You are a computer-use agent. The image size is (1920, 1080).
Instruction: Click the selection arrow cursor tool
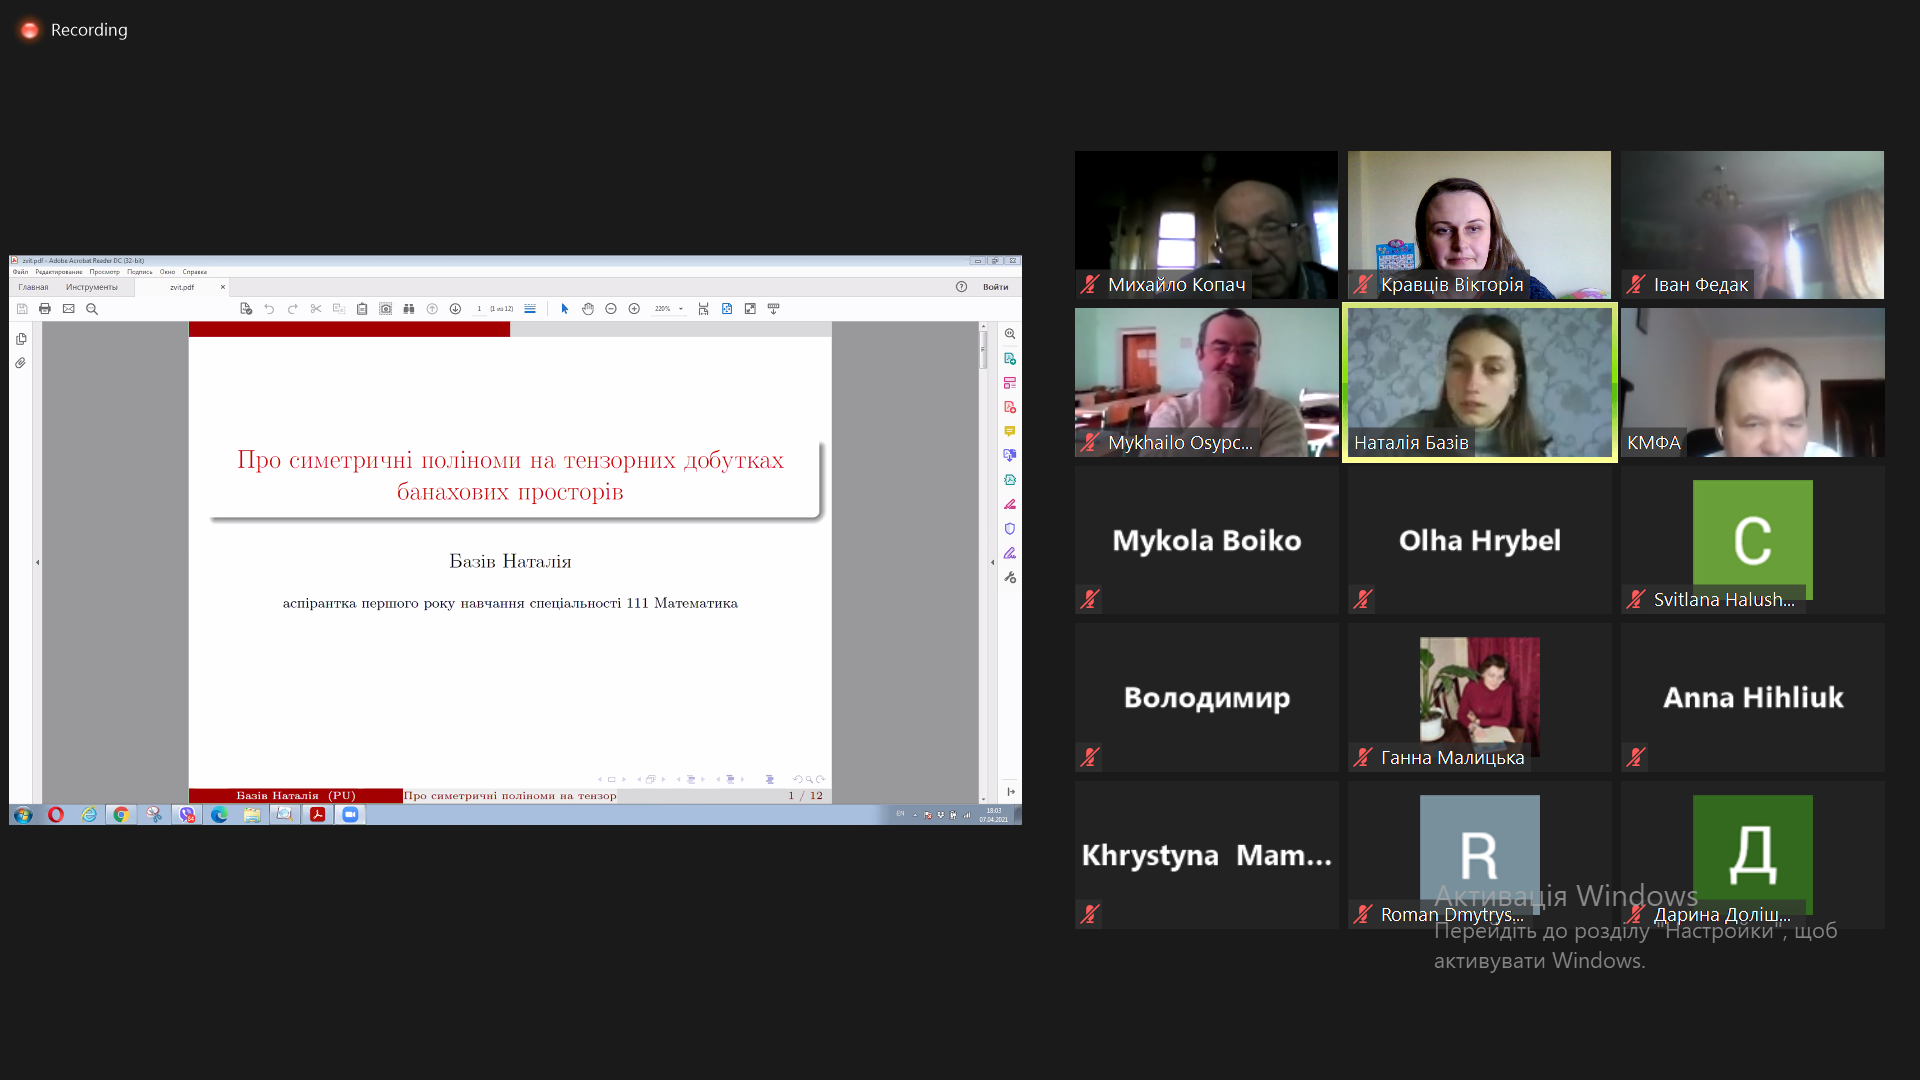[x=565, y=309]
